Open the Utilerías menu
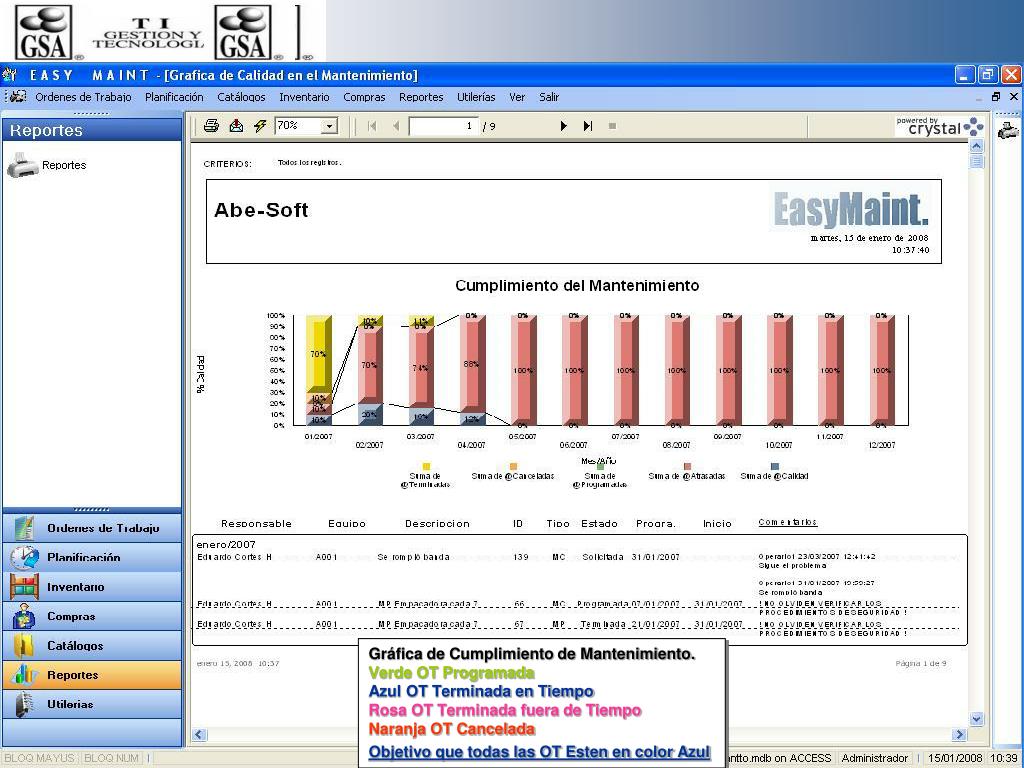1024x768 pixels. tap(476, 97)
